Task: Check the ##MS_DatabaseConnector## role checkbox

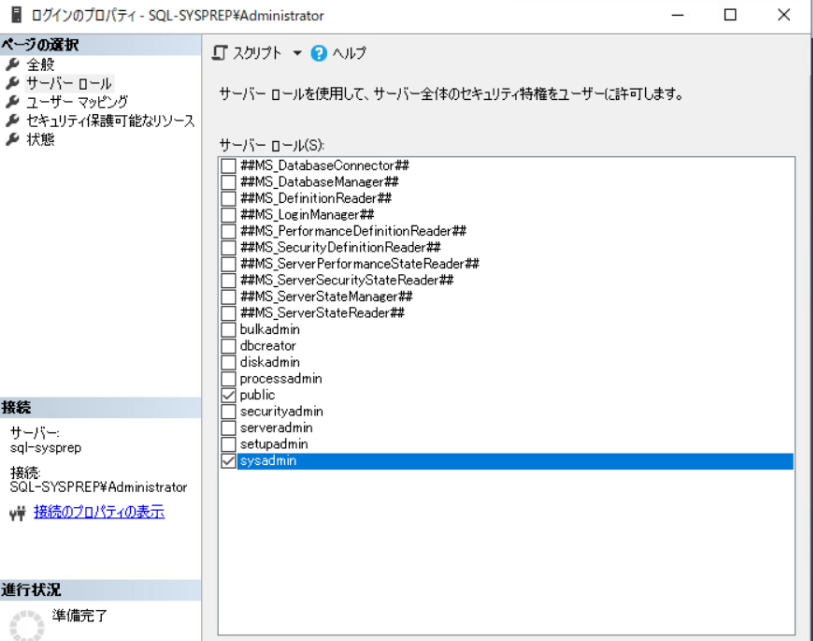Action: 228,165
